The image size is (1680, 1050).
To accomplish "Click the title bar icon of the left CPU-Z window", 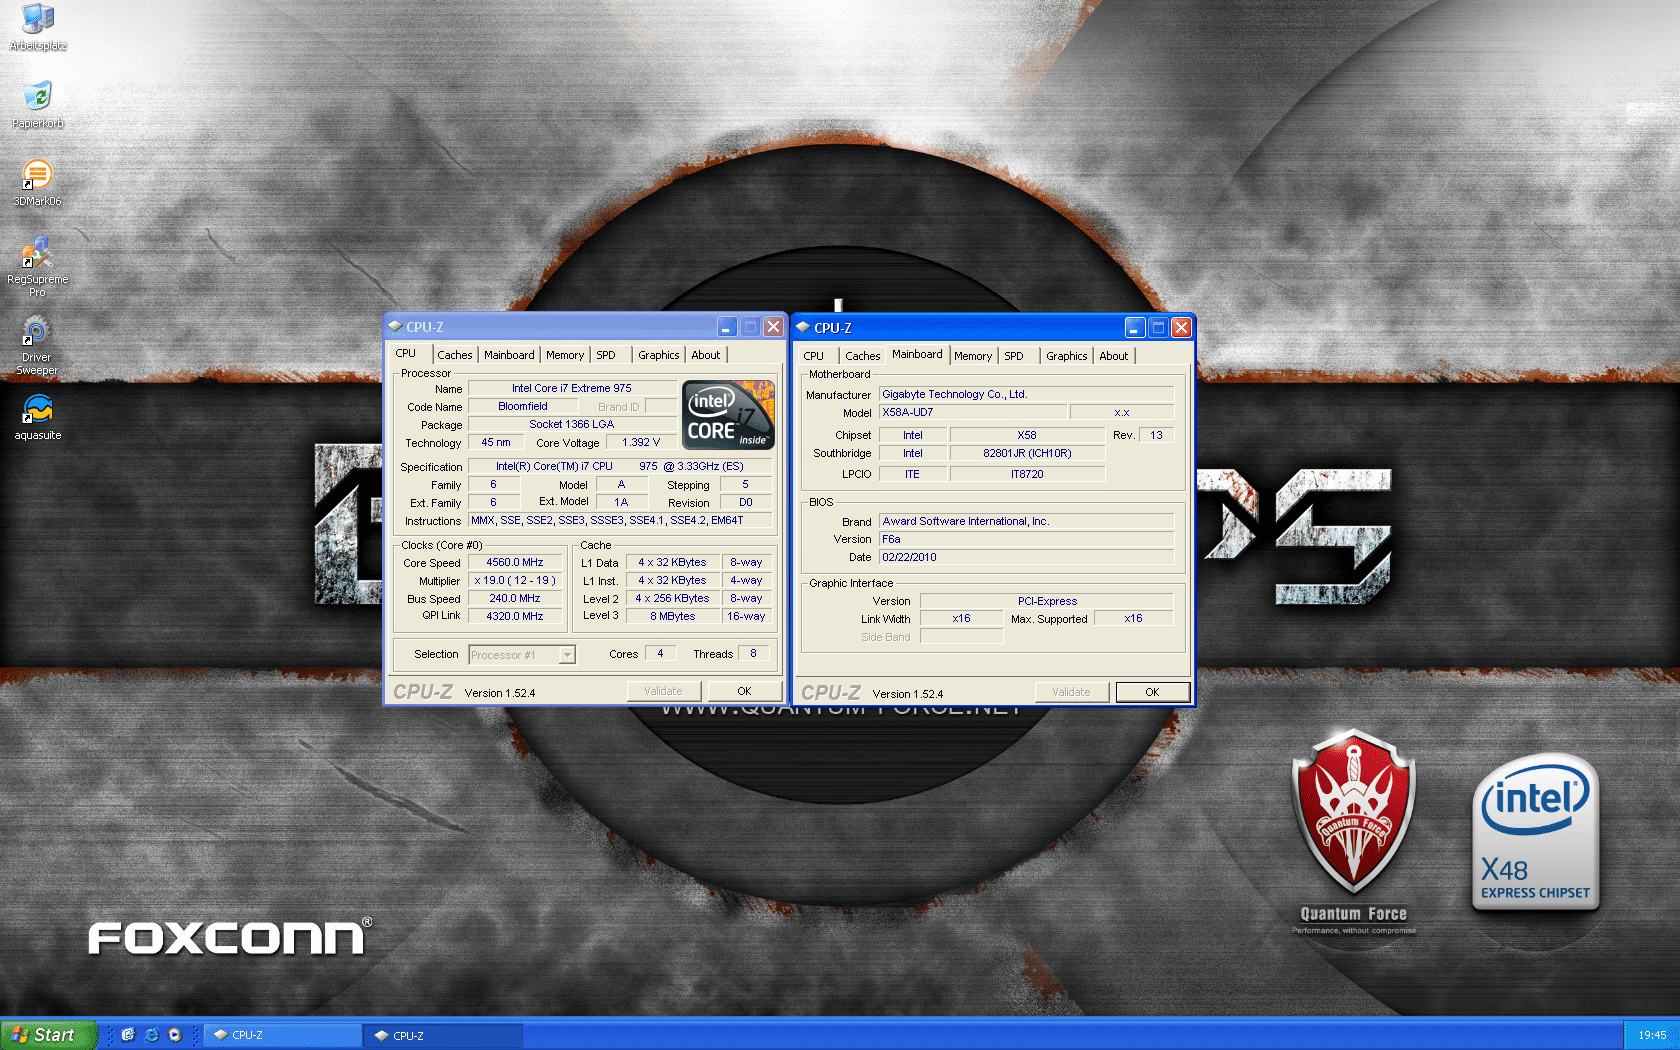I will click(395, 327).
